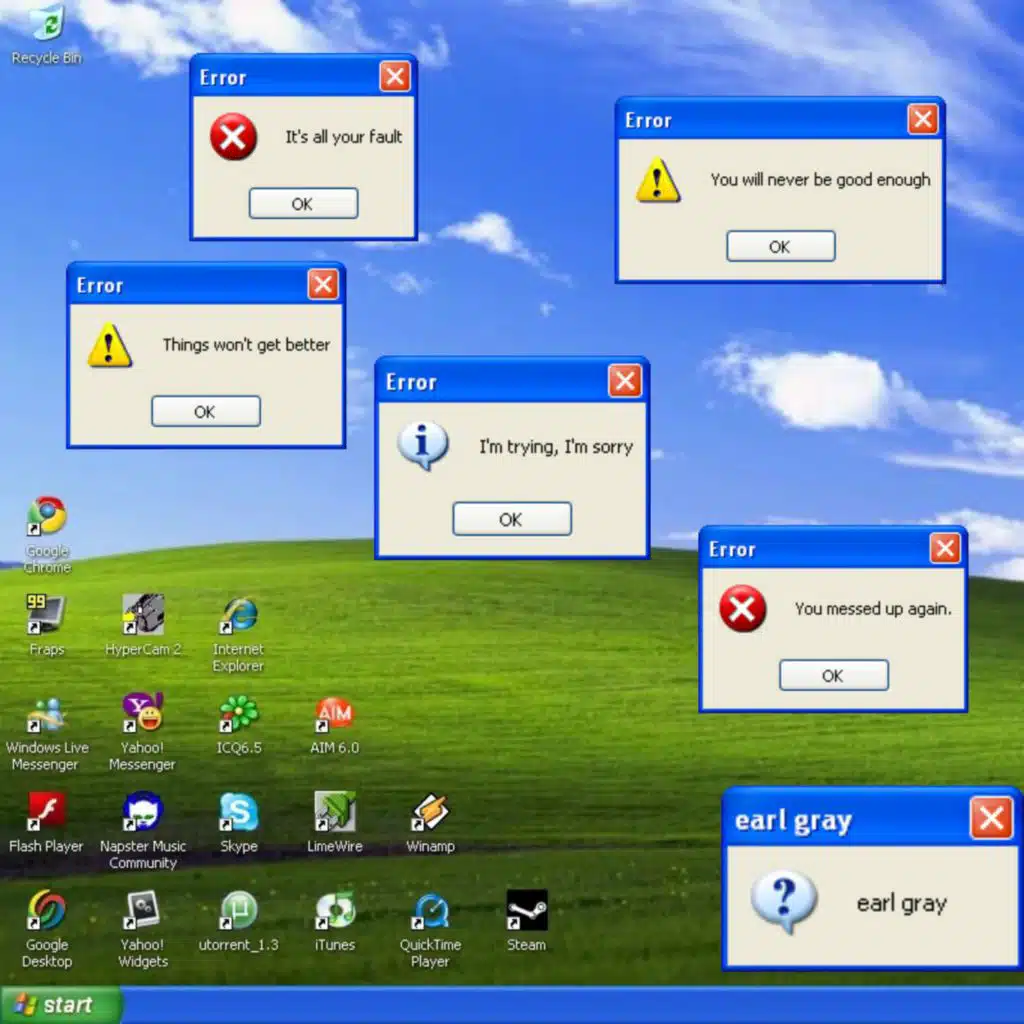This screenshot has height=1024, width=1024.
Task: Click red error icon in "You messed up again" dialog
Action: [743, 608]
